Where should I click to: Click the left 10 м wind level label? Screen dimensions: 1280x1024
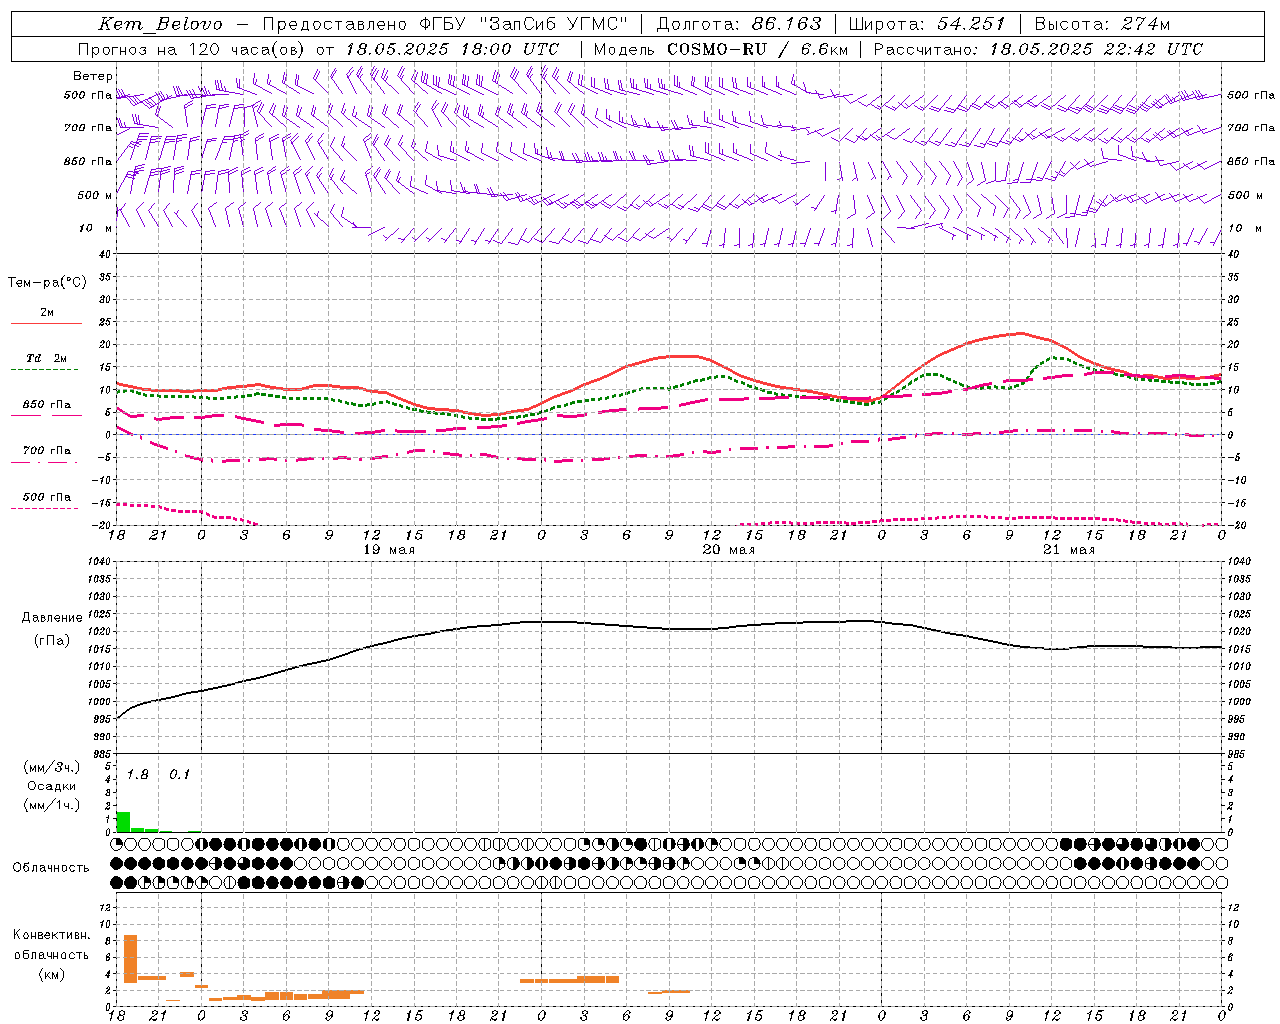tap(96, 228)
